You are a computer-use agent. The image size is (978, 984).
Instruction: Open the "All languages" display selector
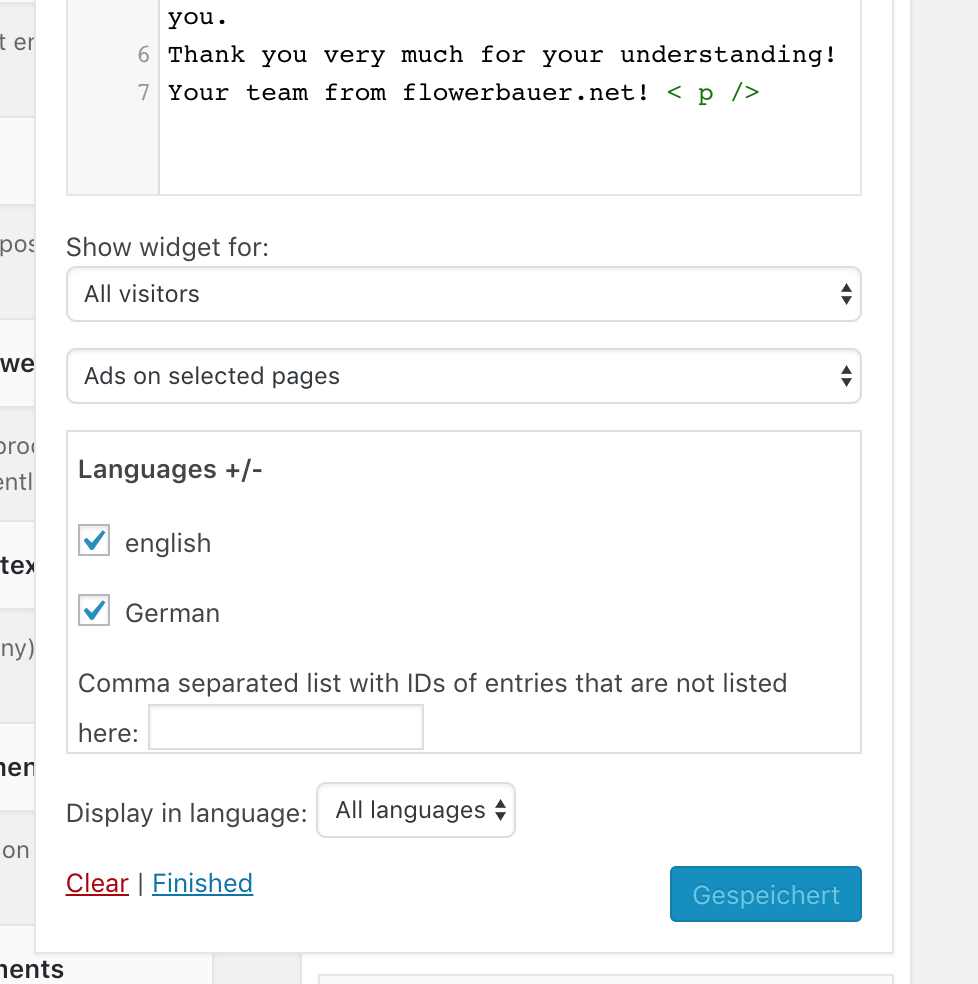[x=416, y=810]
